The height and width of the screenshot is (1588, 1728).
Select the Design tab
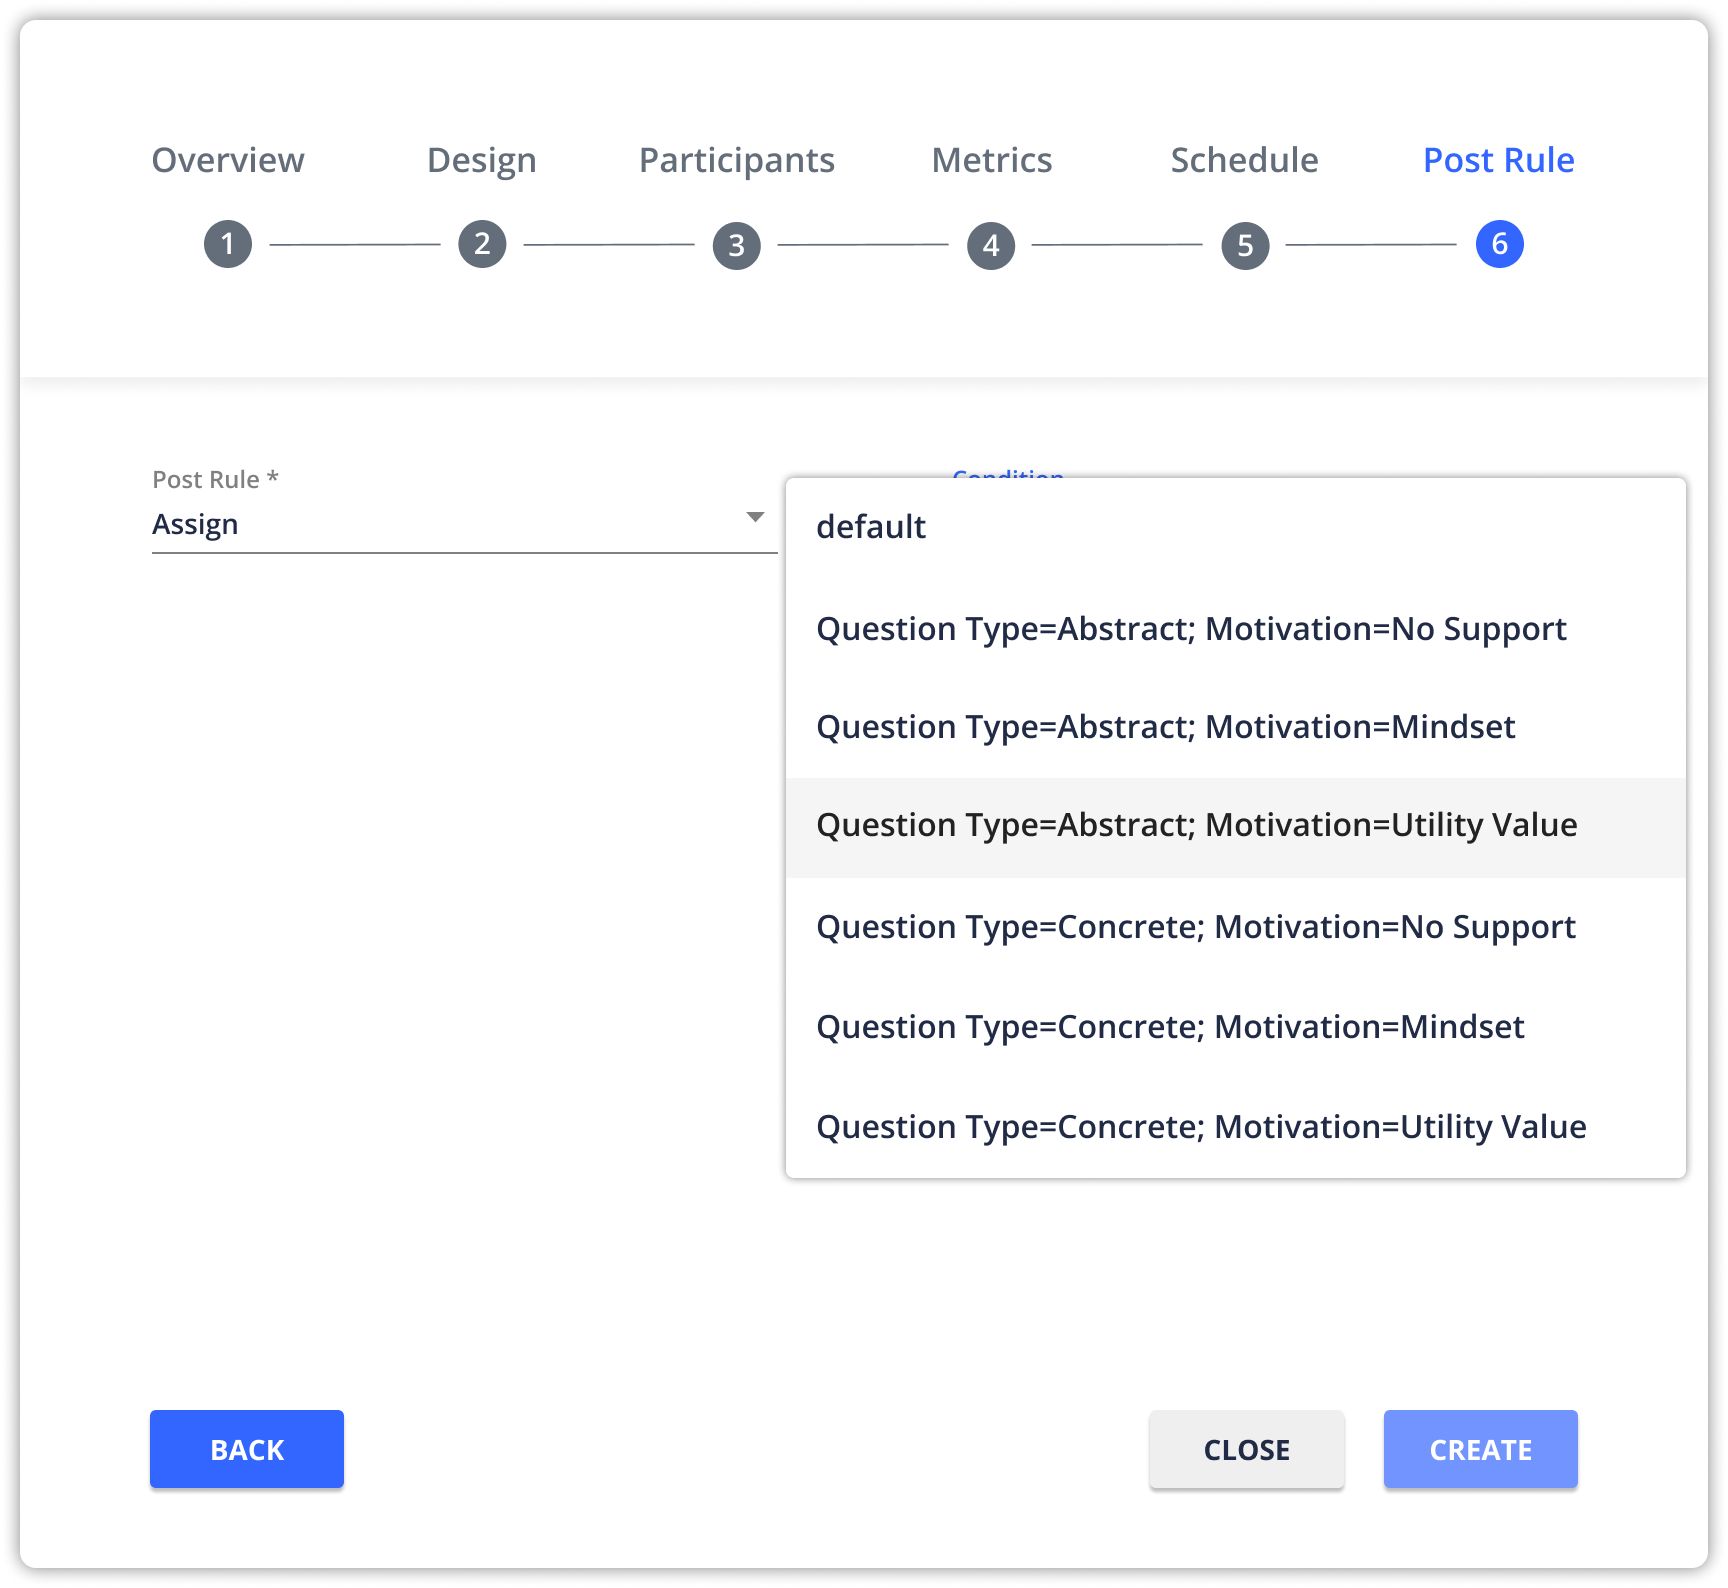point(481,160)
